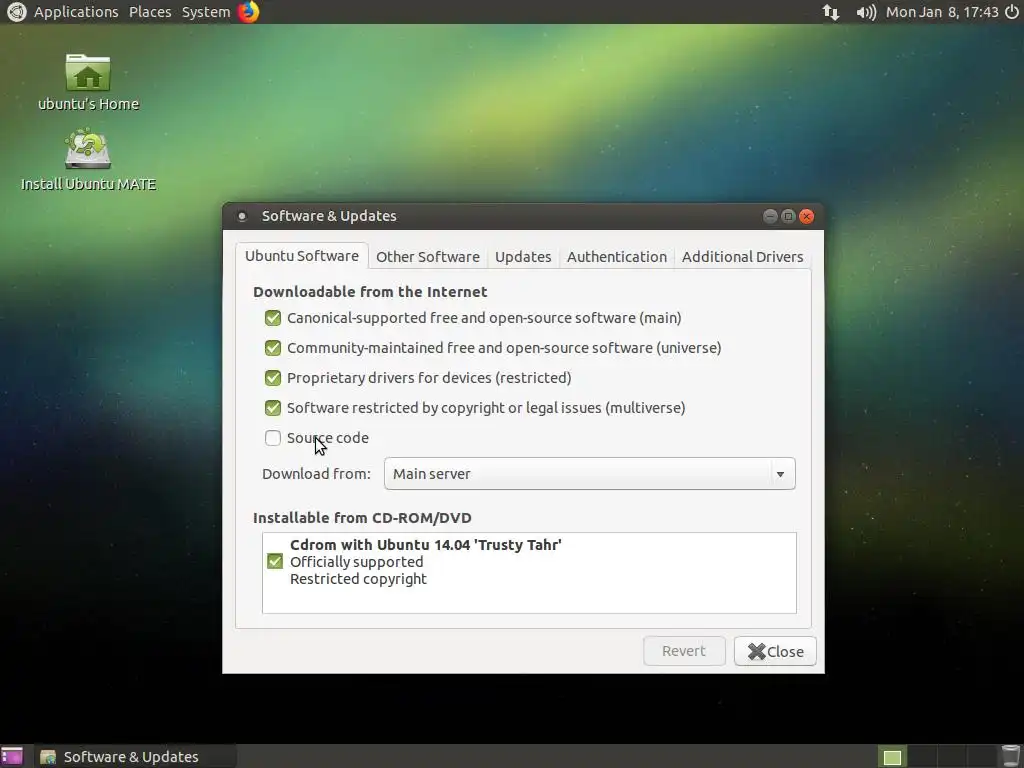This screenshot has width=1024, height=768.
Task: Open the volume speaker indicator
Action: (866, 12)
